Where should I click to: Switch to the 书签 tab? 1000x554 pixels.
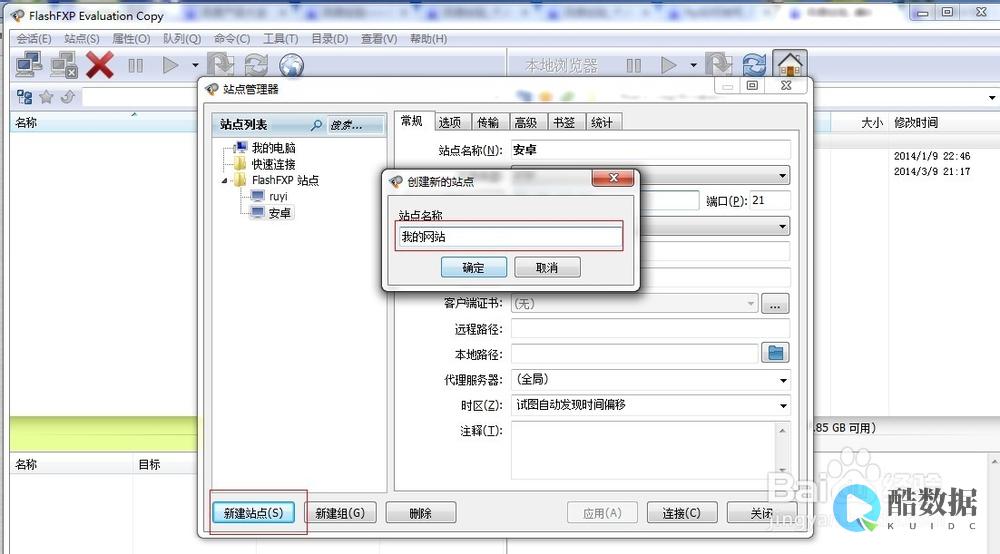(x=564, y=122)
